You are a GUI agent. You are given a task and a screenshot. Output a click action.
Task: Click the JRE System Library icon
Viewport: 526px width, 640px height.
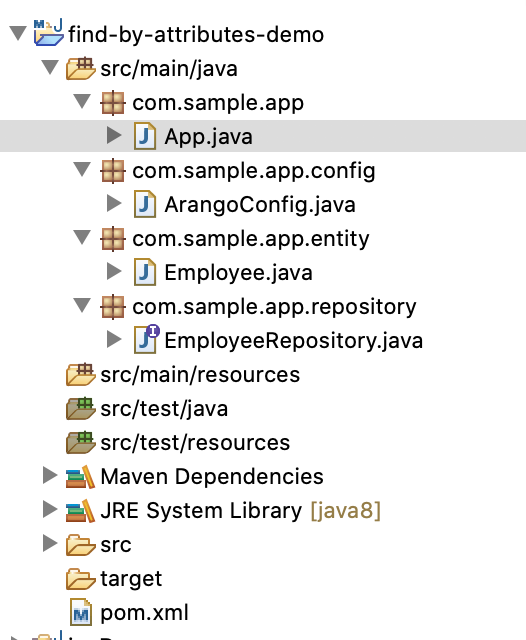(x=80, y=511)
